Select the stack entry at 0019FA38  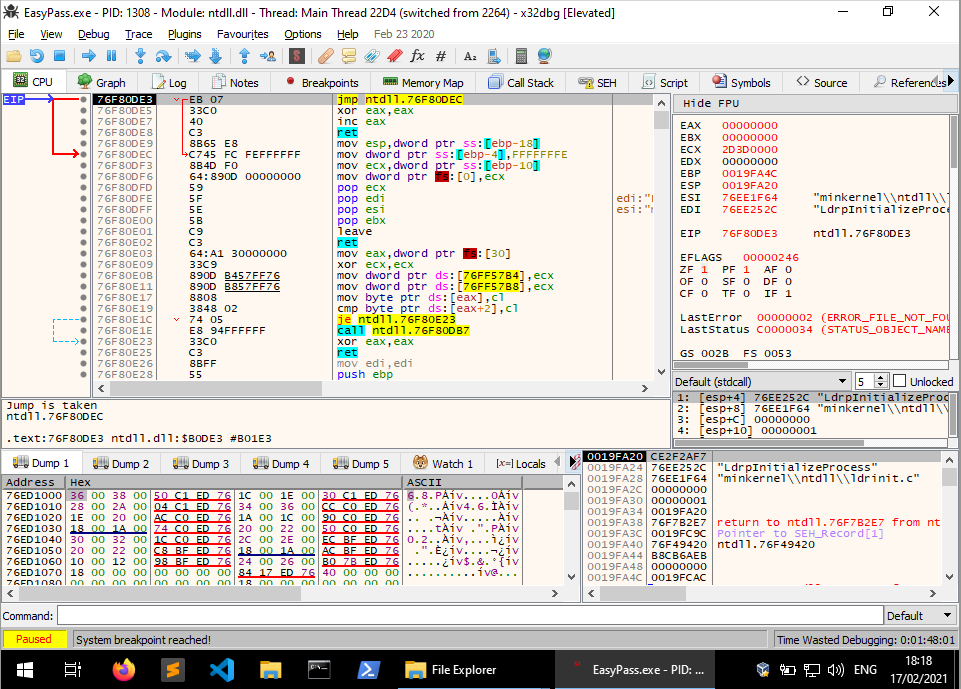[x=763, y=522]
